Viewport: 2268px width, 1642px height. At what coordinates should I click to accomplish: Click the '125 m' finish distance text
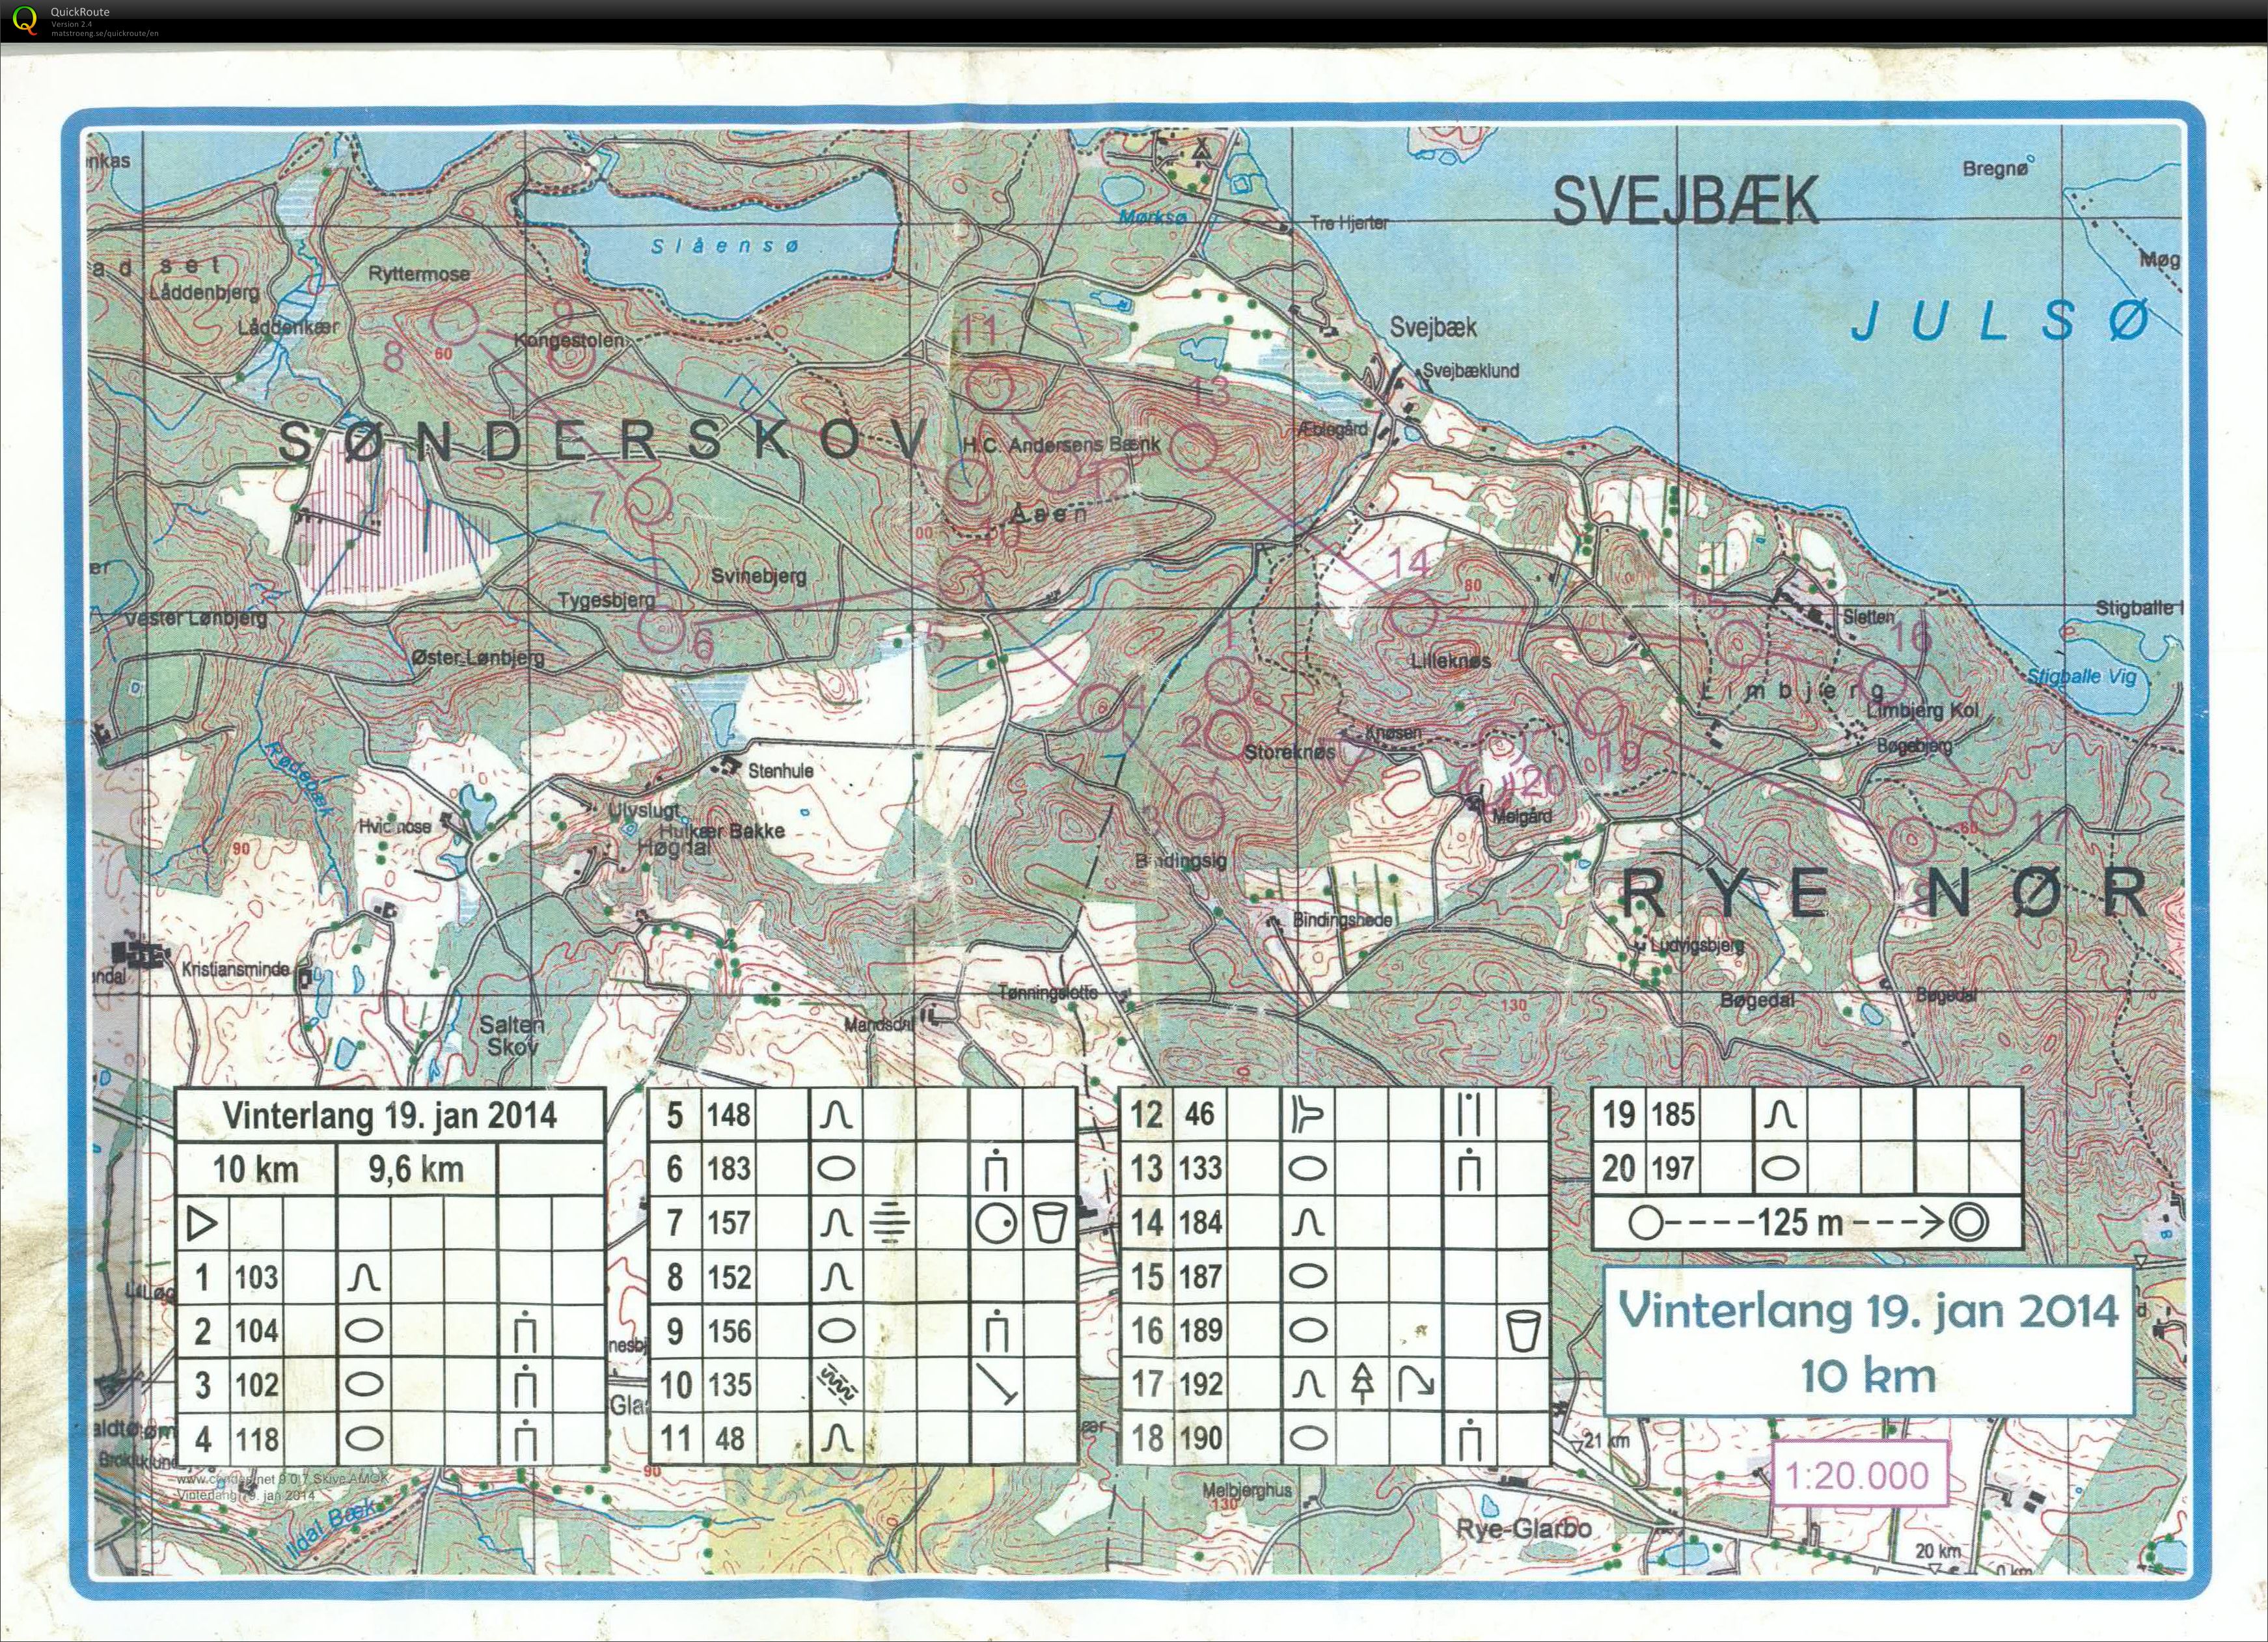pos(1800,1222)
